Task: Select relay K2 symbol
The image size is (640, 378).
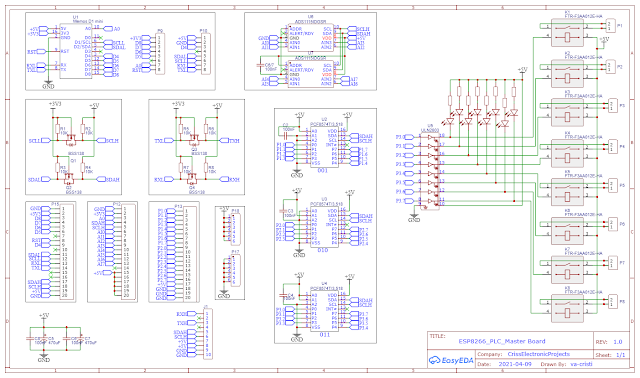Action: click(567, 73)
